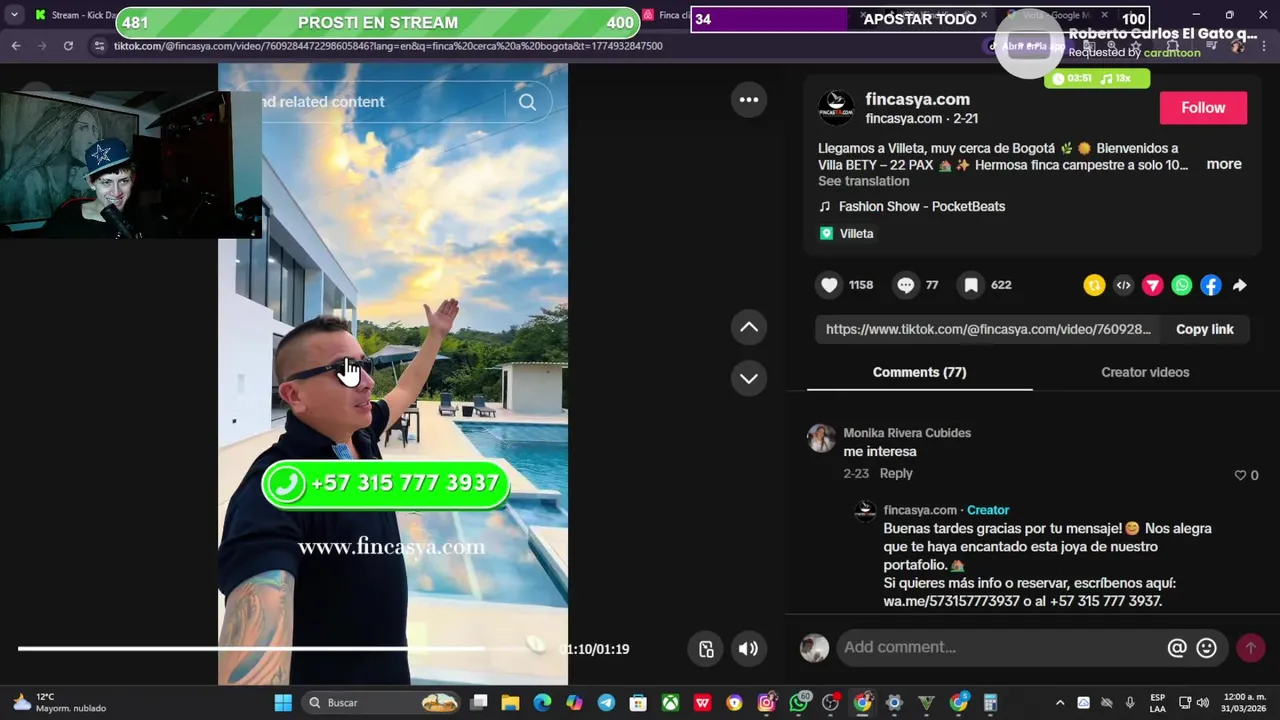Click the yellow repost icon
This screenshot has height=720, width=1280.
pos(1094,286)
